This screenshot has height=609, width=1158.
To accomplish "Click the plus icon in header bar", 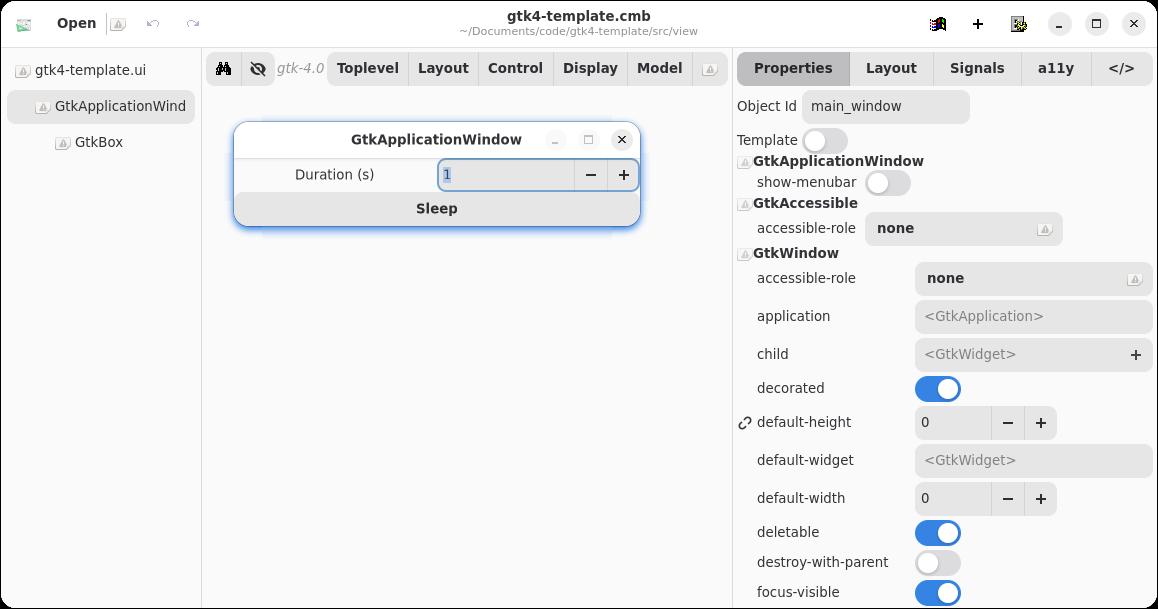I will point(978,23).
